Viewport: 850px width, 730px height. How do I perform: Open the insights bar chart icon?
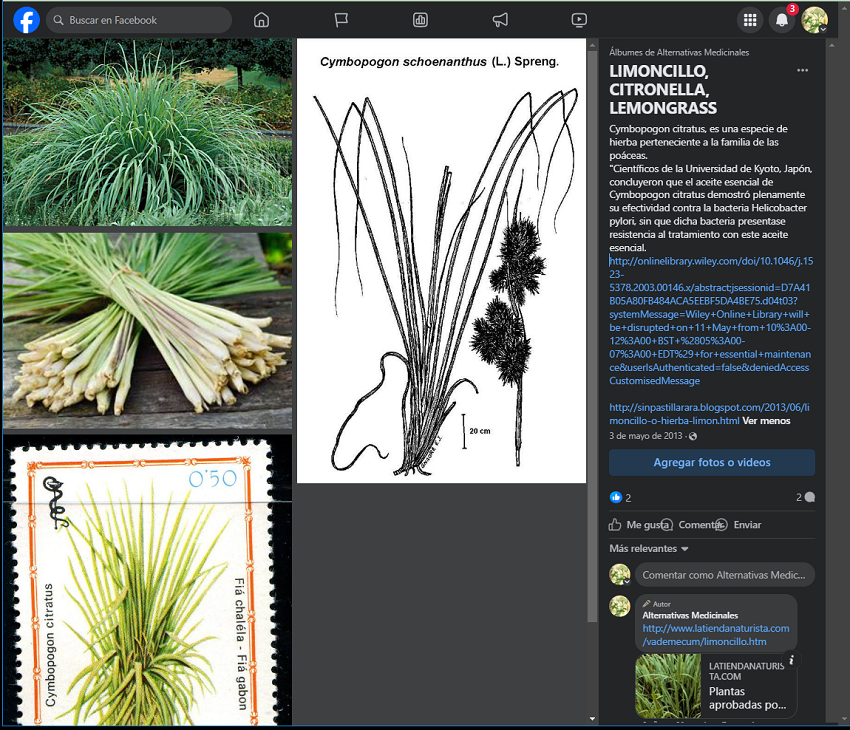(420, 20)
